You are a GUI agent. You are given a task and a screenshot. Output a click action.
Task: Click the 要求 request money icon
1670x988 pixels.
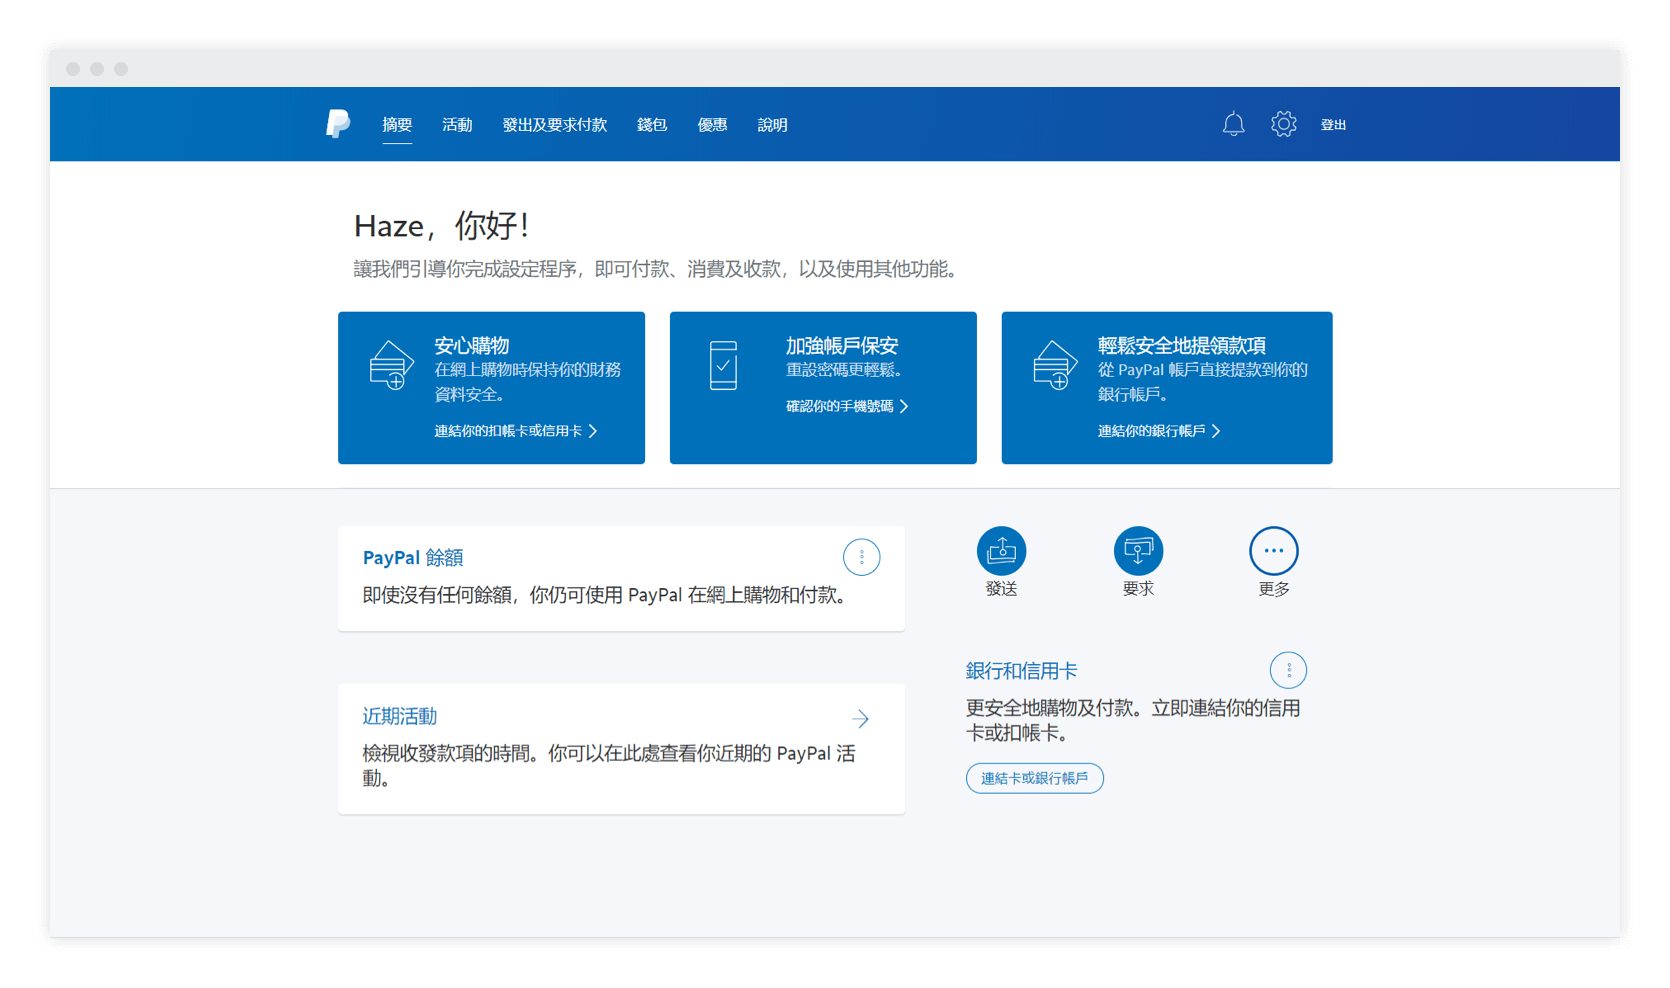click(x=1138, y=551)
